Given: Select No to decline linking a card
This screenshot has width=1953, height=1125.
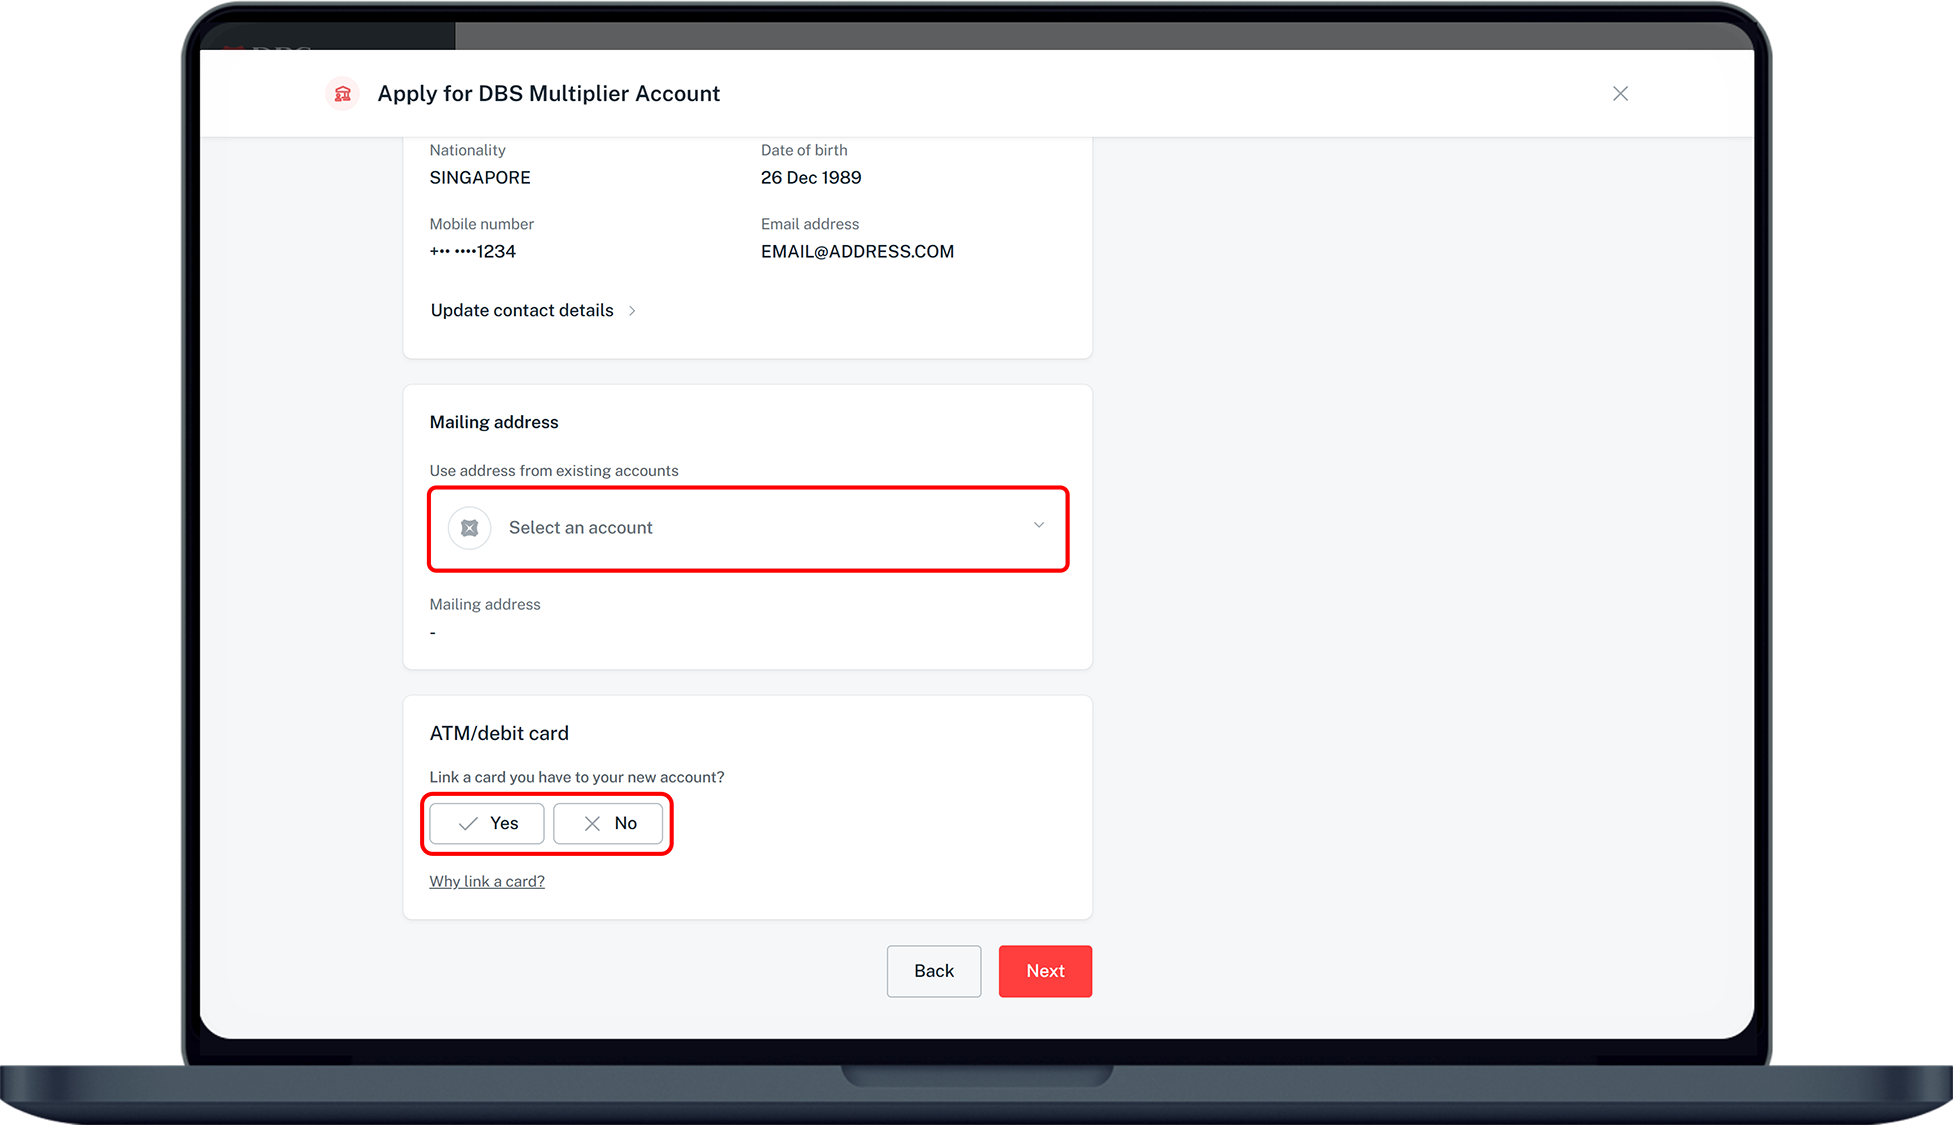Looking at the screenshot, I should (x=609, y=823).
